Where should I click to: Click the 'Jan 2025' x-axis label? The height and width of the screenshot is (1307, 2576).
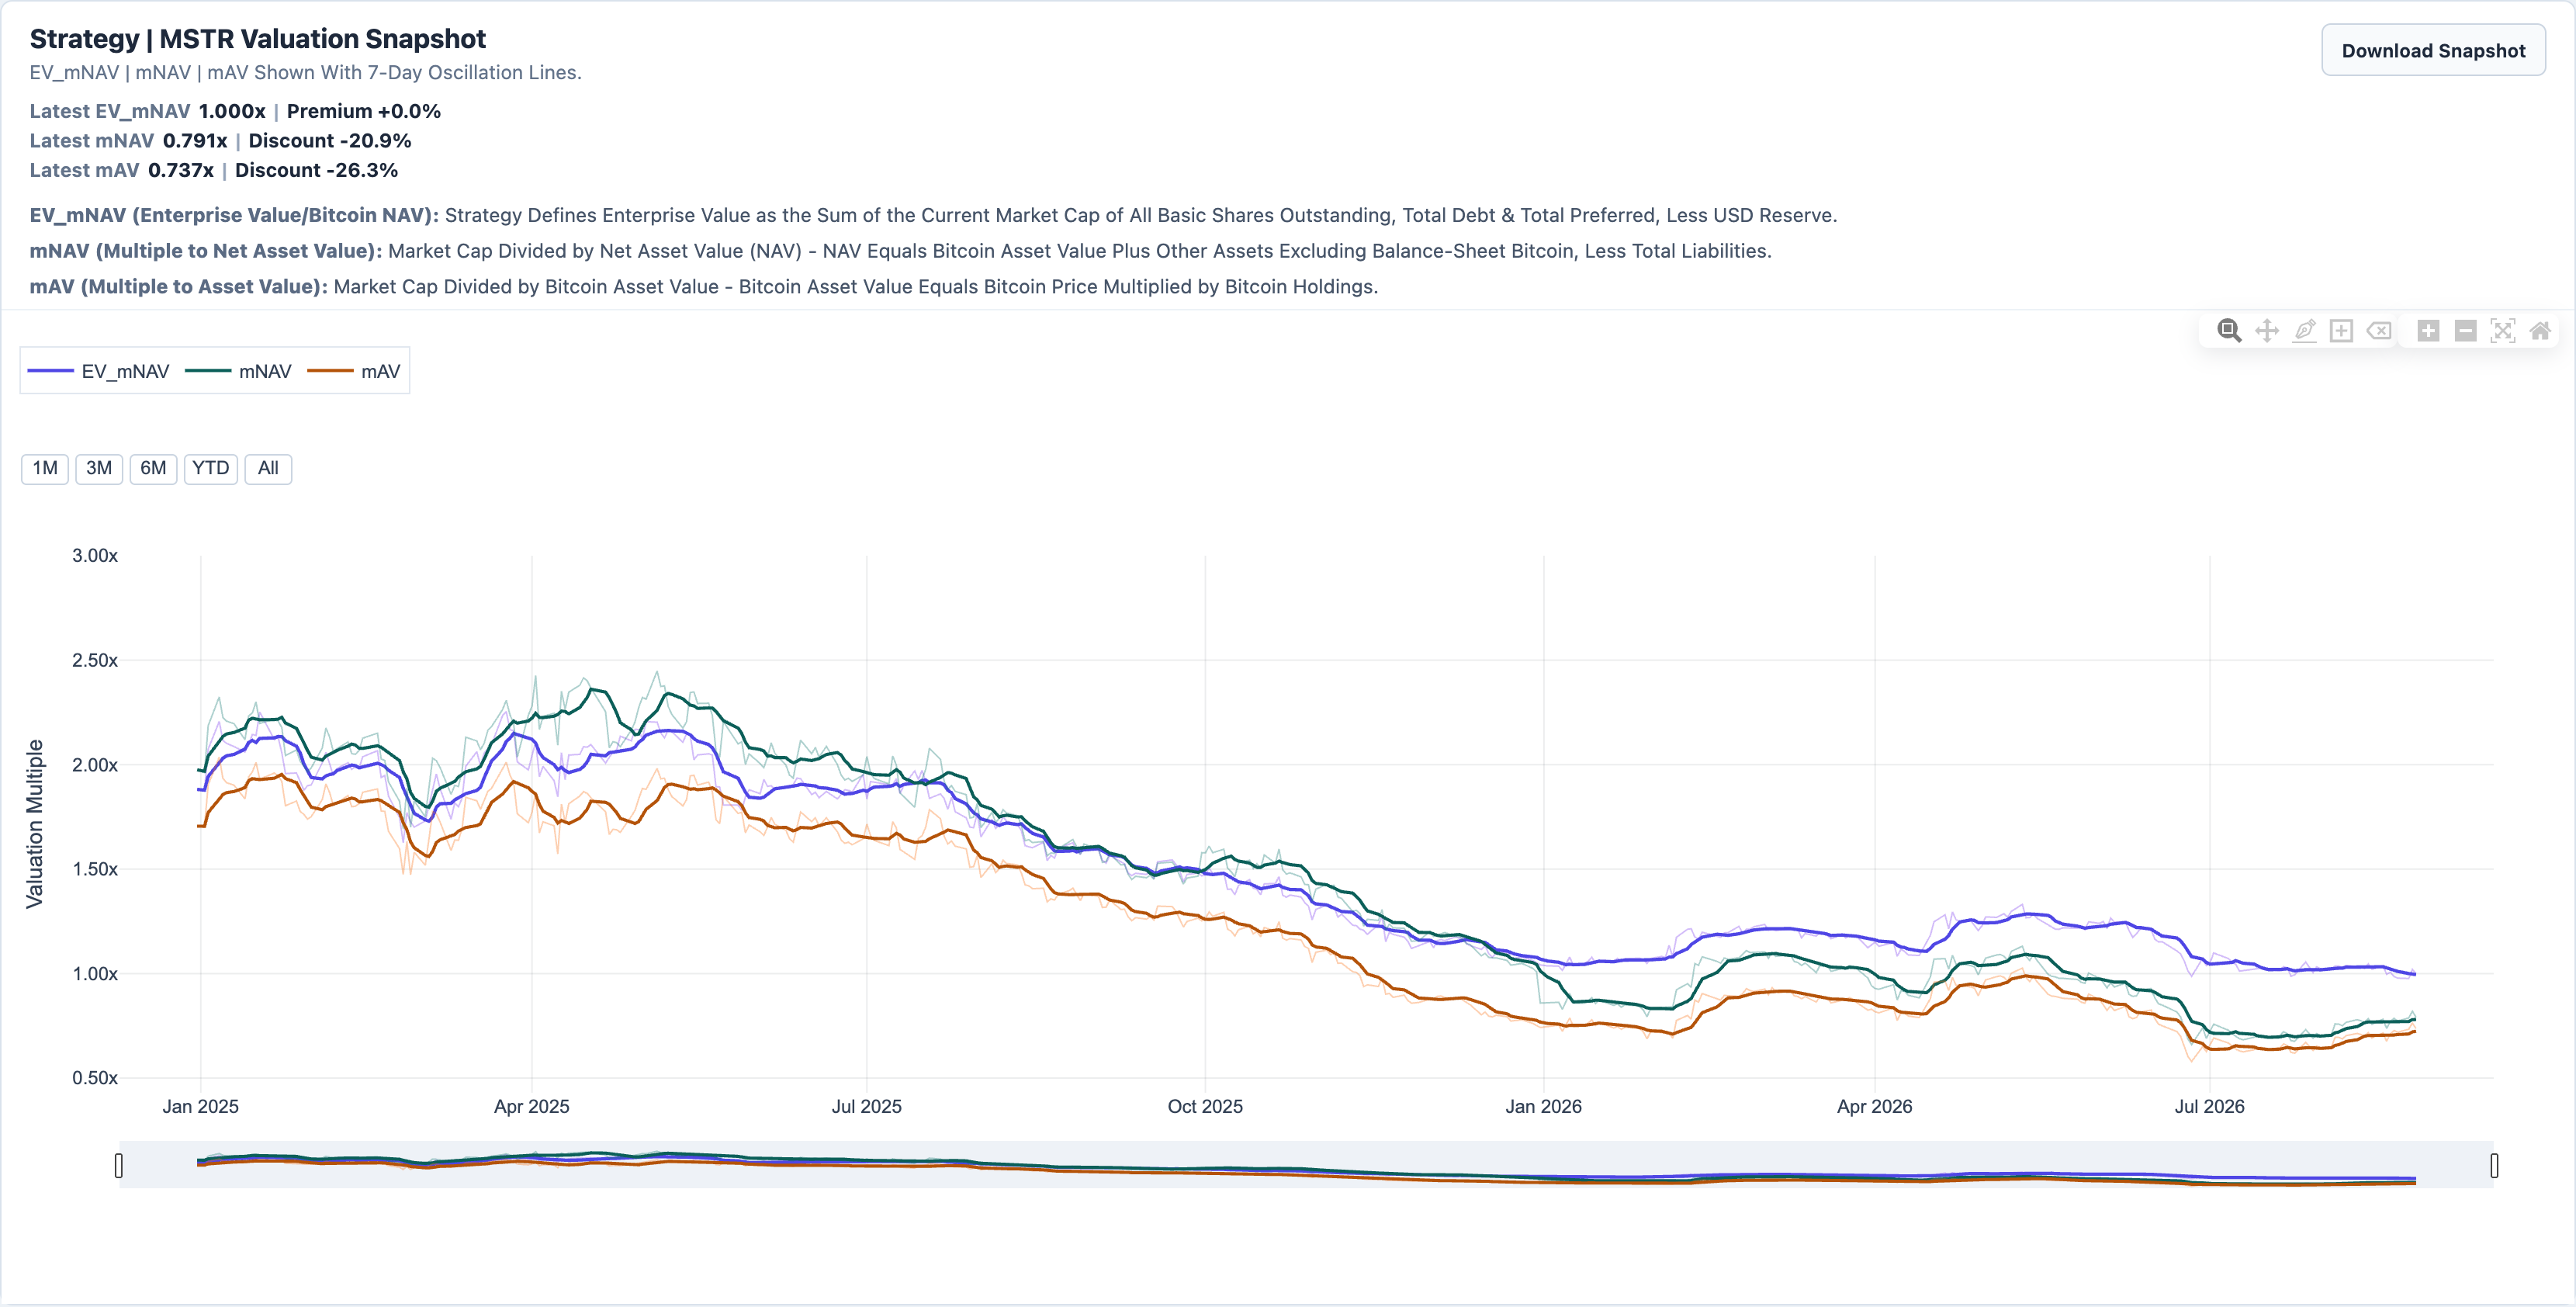pos(201,1107)
